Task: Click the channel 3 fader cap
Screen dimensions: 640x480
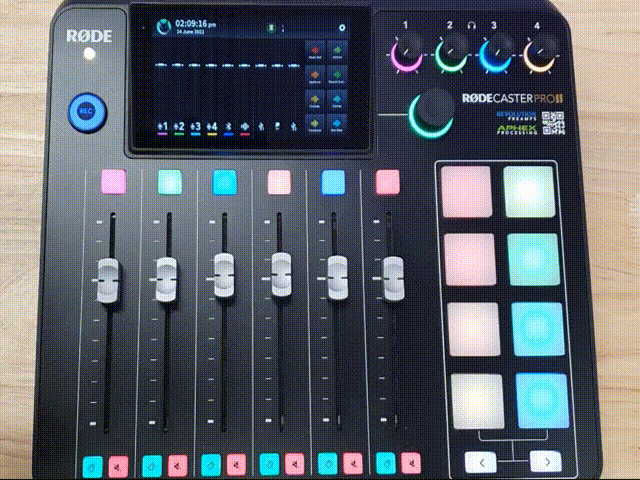Action: point(224,276)
